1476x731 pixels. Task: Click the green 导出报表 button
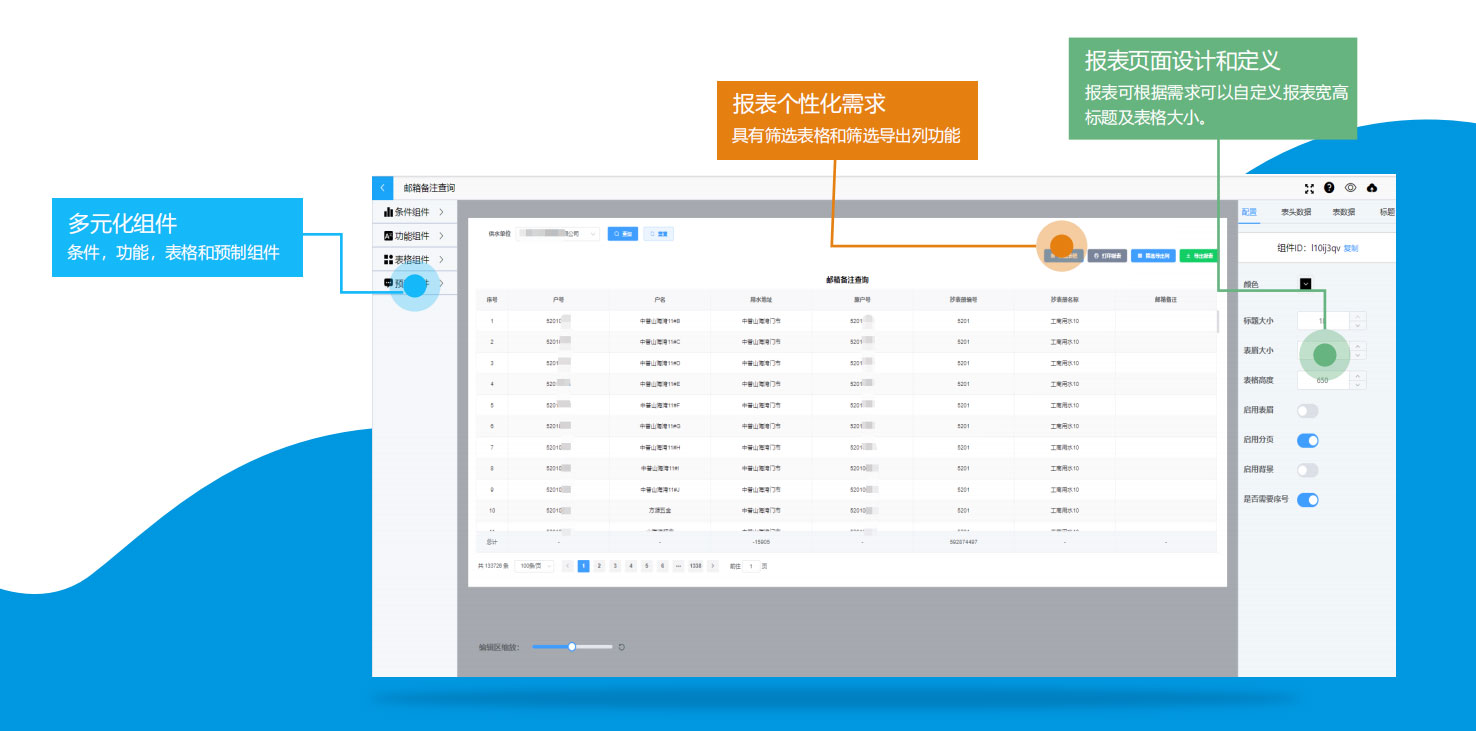pos(1198,256)
